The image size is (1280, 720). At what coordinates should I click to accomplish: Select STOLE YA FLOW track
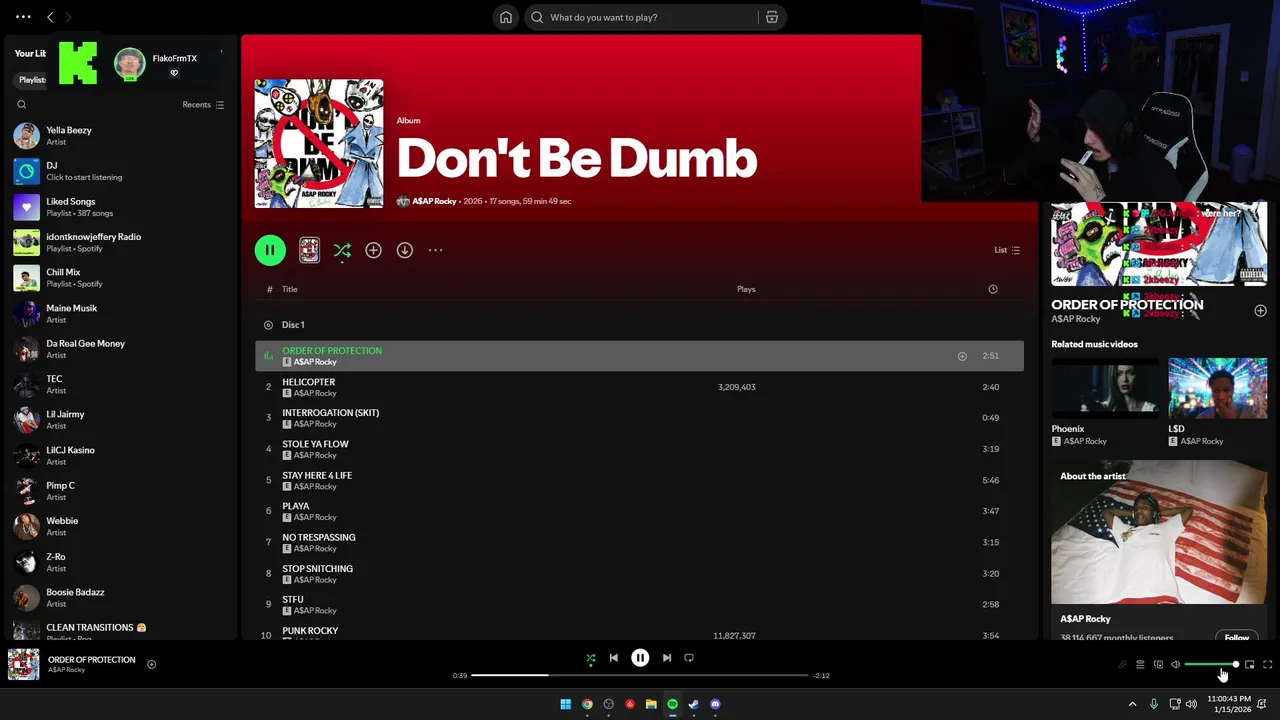639,449
